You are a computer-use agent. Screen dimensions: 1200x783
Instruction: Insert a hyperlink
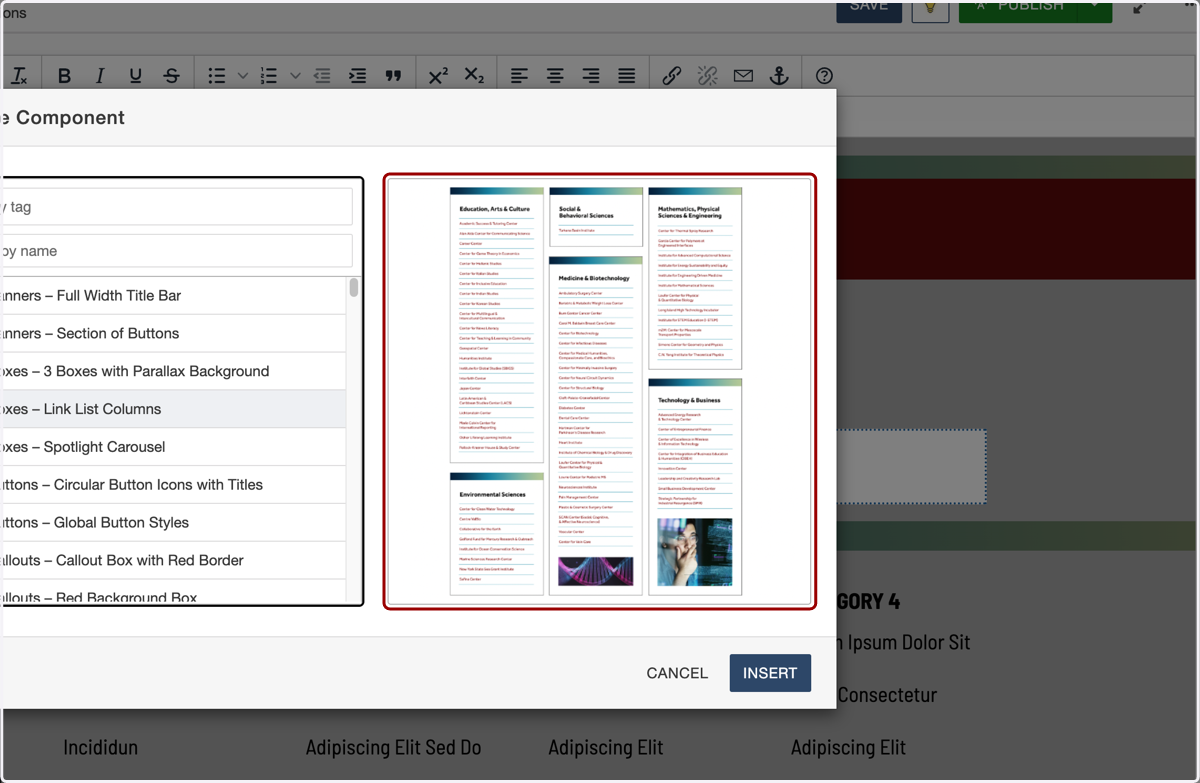(671, 76)
